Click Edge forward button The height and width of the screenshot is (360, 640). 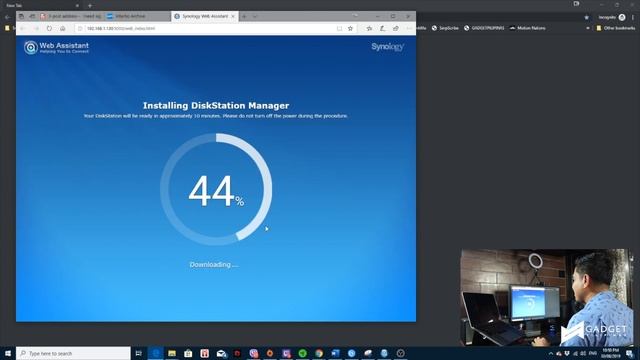[36, 29]
